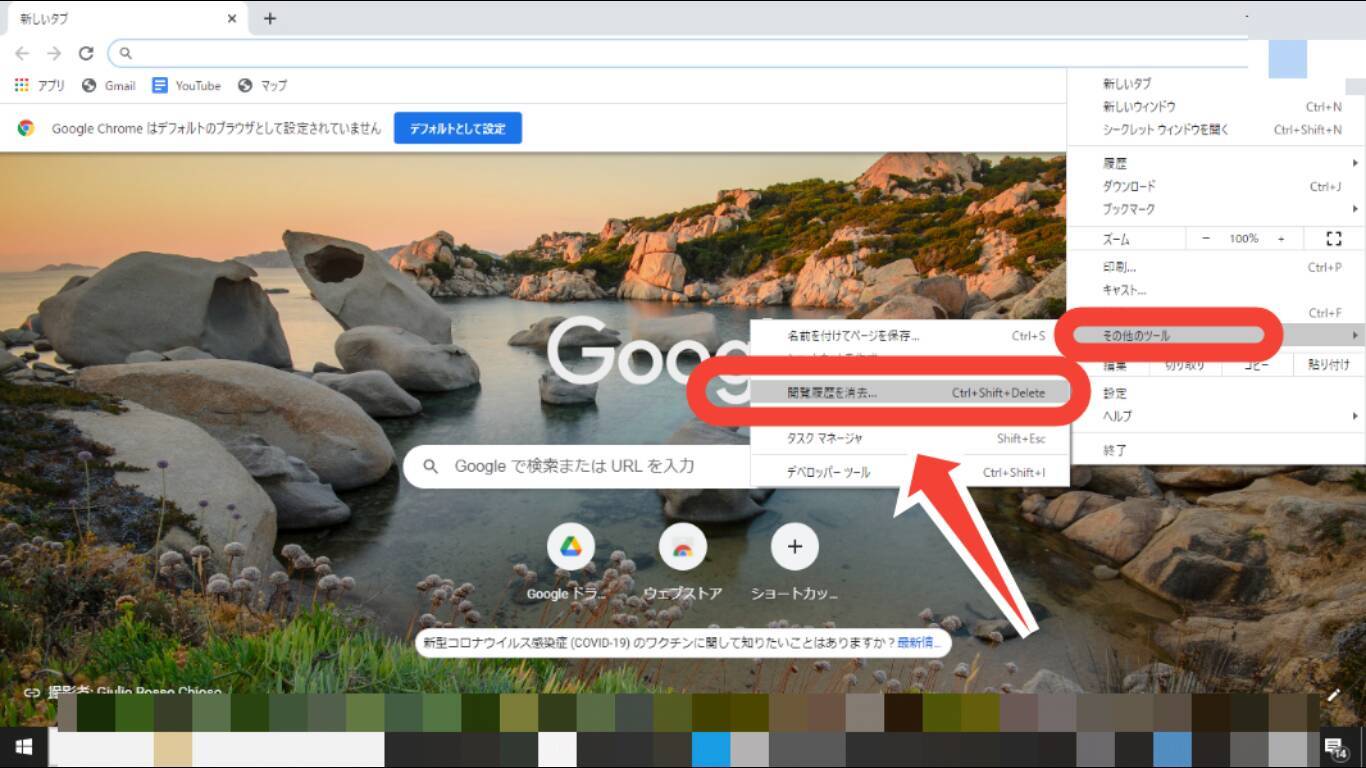This screenshot has width=1366, height=768.
Task: Open a new tab with the plus button
Action: click(270, 19)
